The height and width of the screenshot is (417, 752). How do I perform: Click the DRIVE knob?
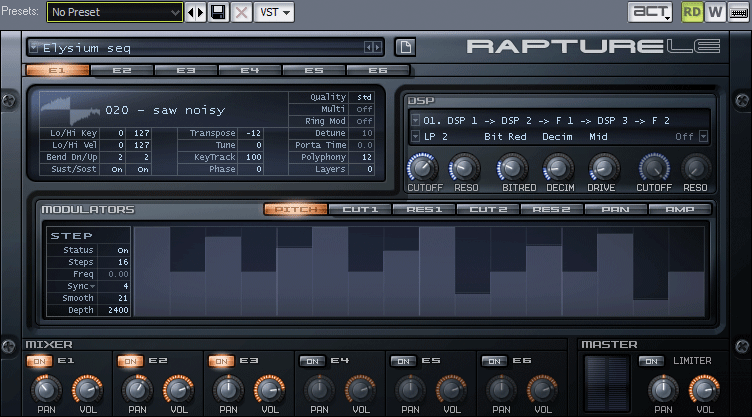tap(604, 168)
